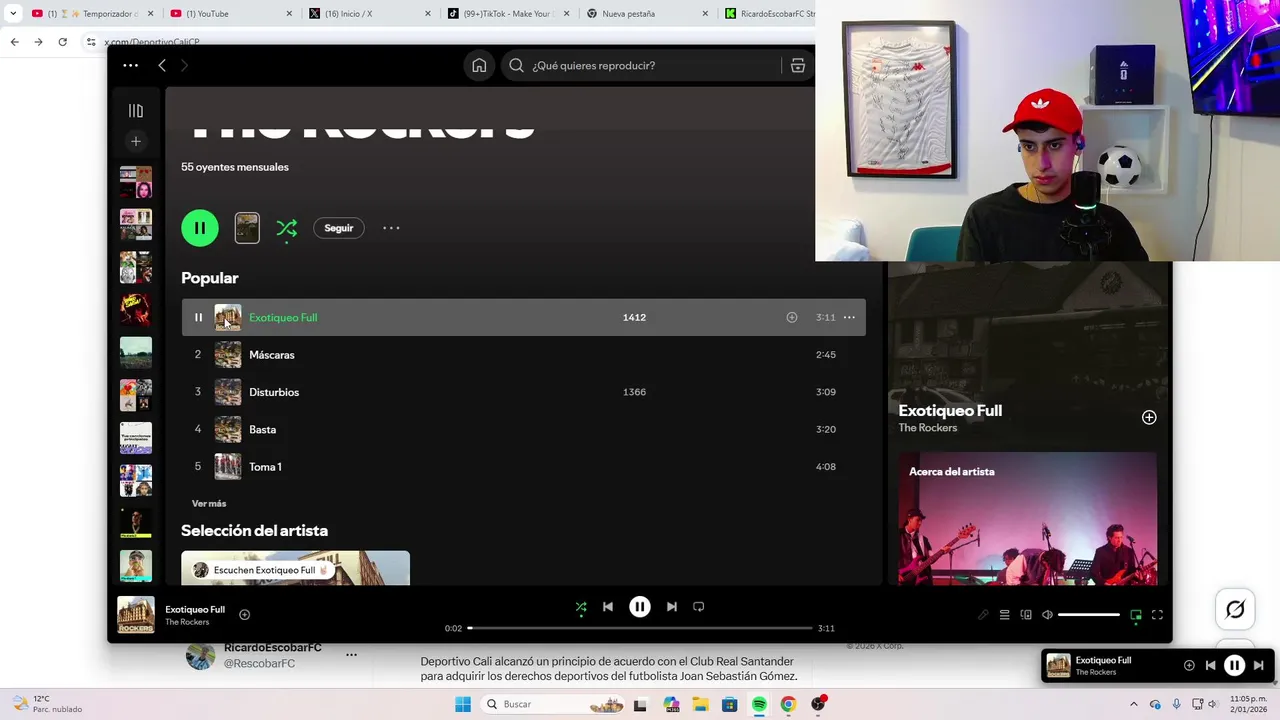This screenshot has width=1280, height=720.
Task: Open the Acerca del artista card
Action: [x=1028, y=519]
